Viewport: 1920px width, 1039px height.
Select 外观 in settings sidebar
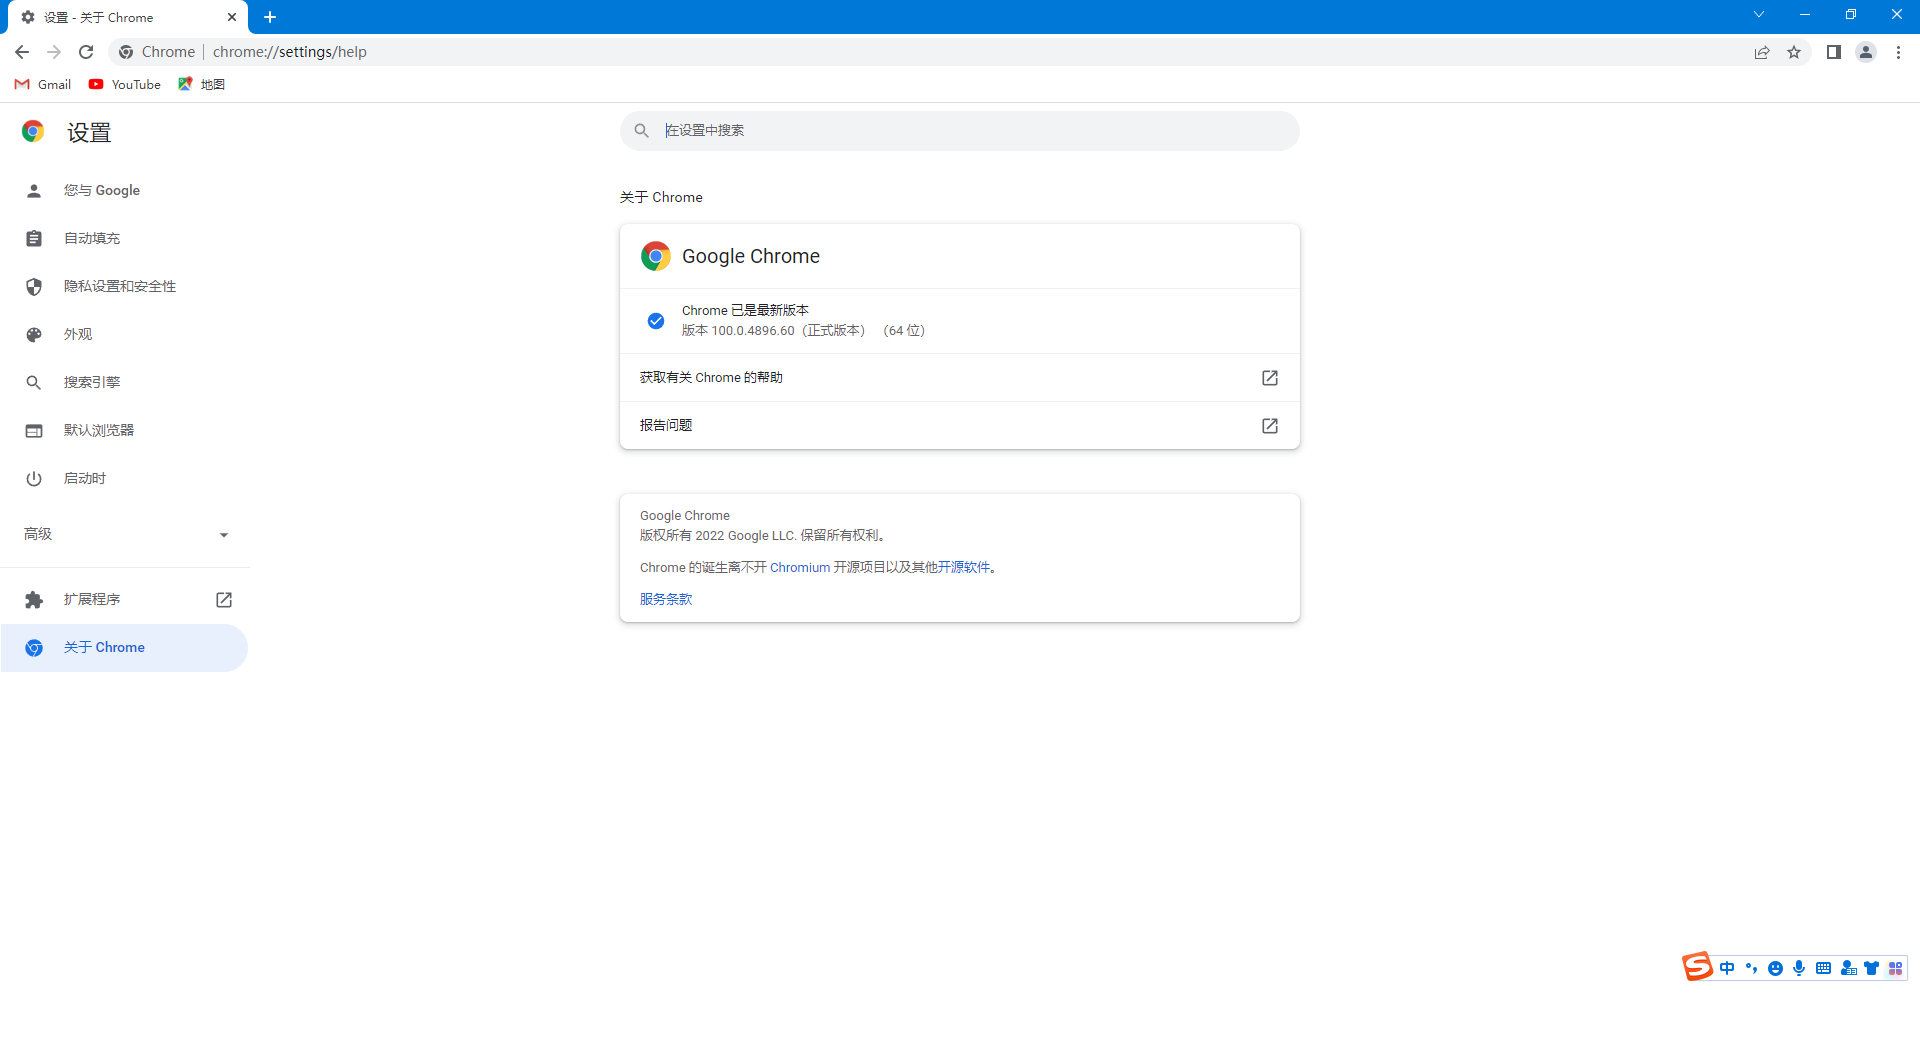point(78,334)
